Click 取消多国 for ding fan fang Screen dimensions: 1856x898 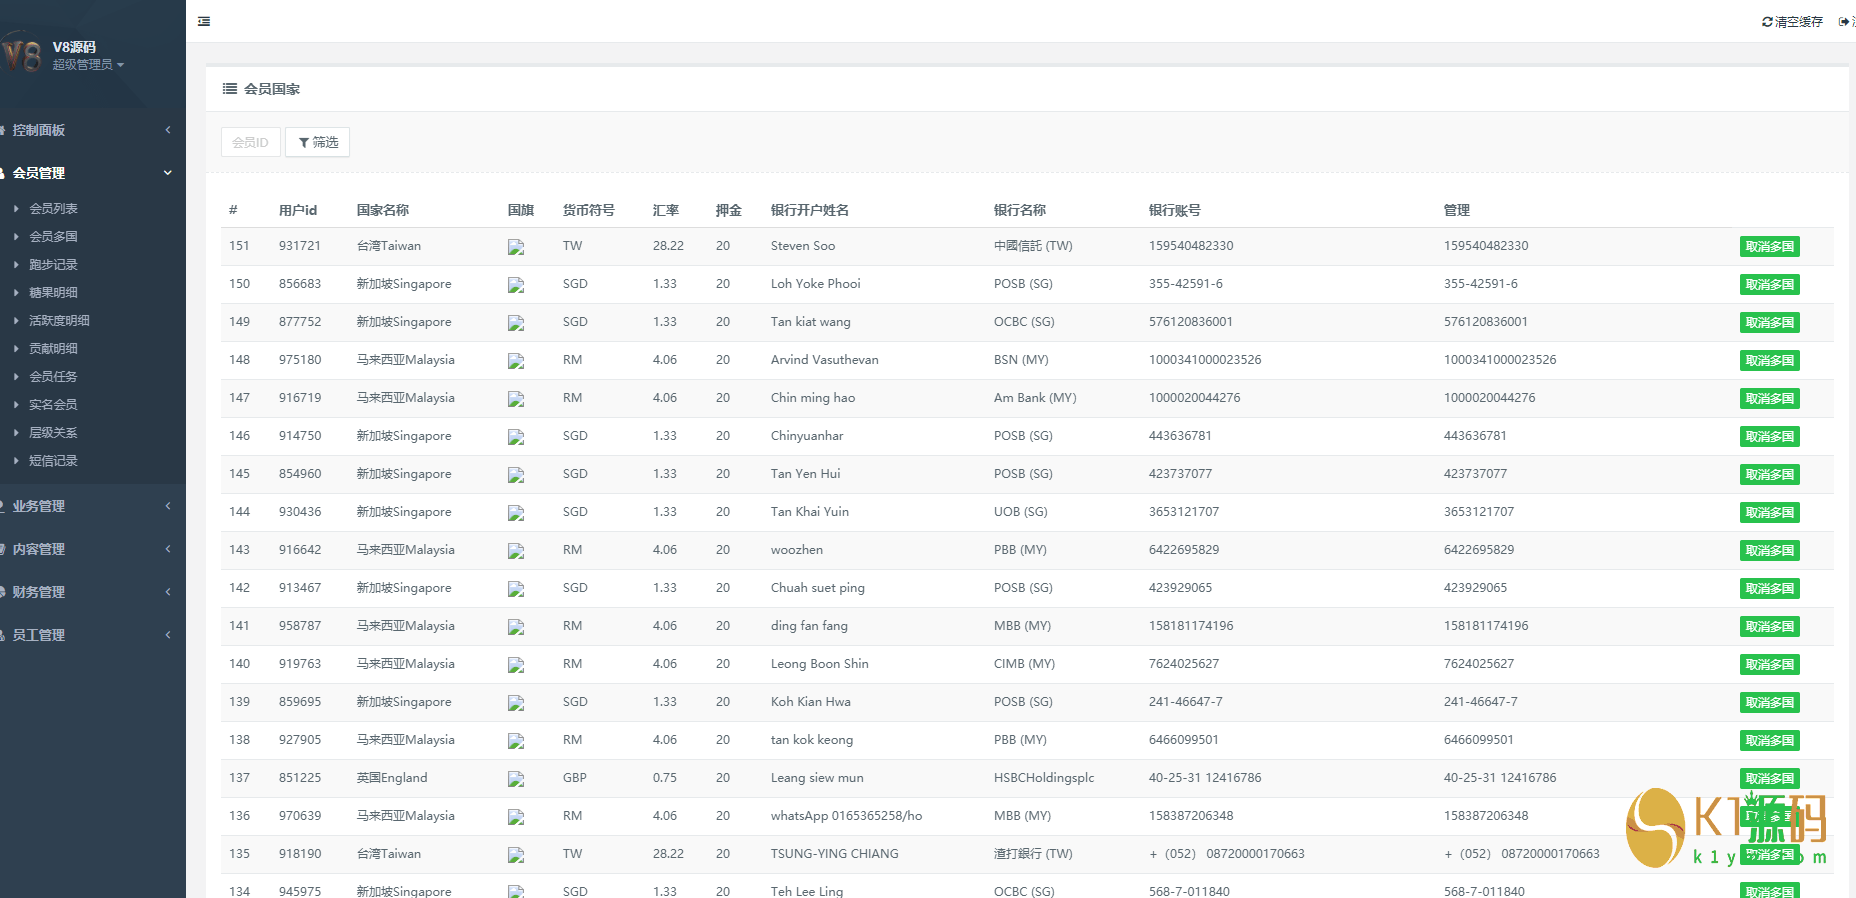coord(1769,627)
